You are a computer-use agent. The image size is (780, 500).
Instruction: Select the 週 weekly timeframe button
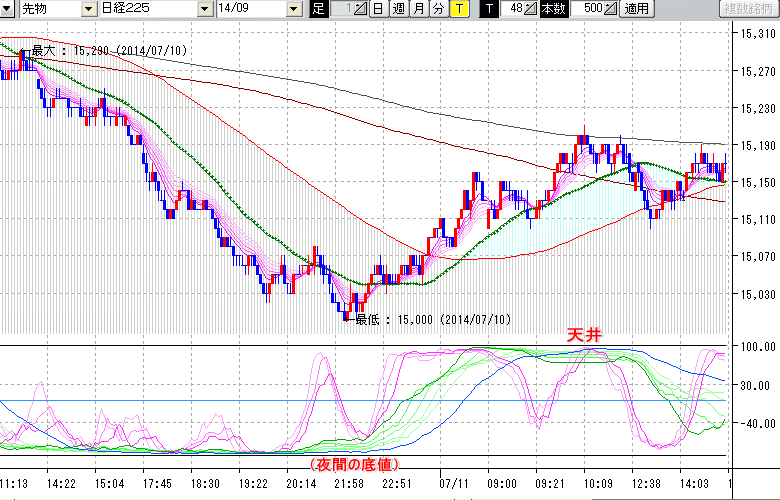[398, 9]
